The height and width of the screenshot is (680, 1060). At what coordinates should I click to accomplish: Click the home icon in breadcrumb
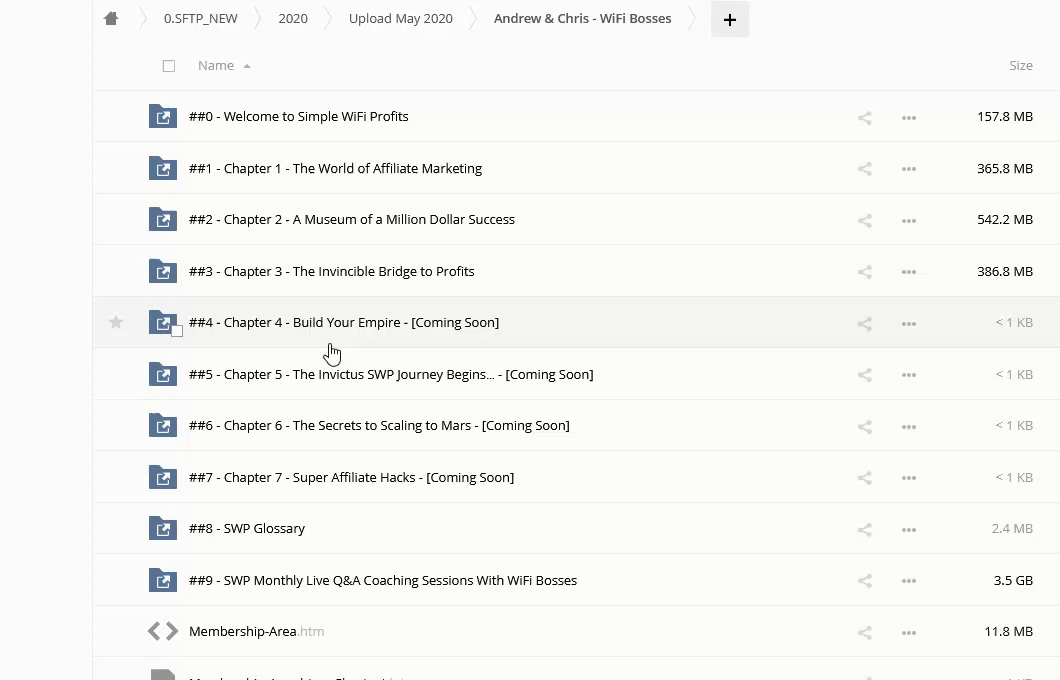click(111, 19)
